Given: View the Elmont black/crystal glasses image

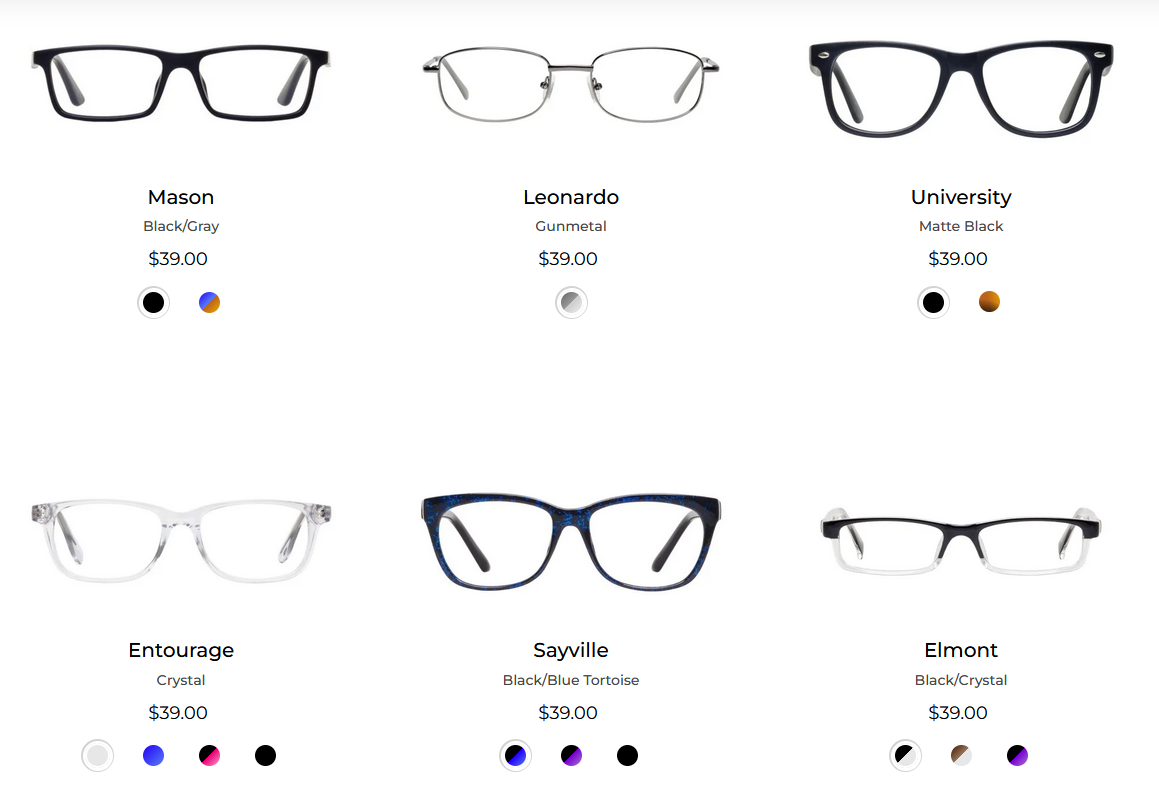Looking at the screenshot, I should (x=961, y=541).
